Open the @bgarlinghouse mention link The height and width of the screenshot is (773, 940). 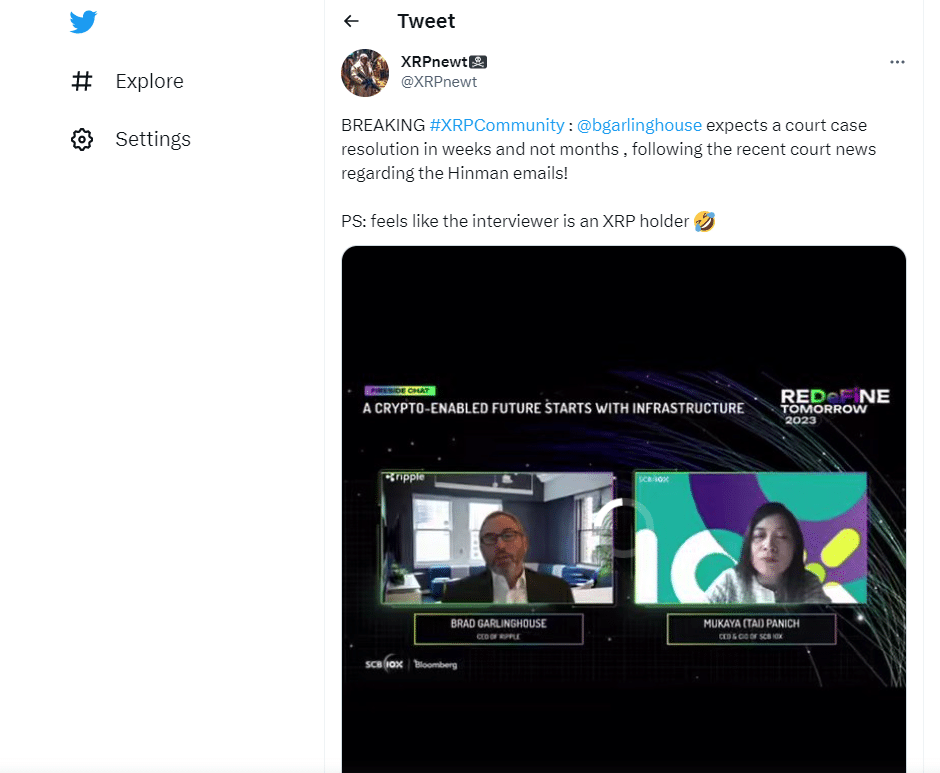click(x=640, y=125)
